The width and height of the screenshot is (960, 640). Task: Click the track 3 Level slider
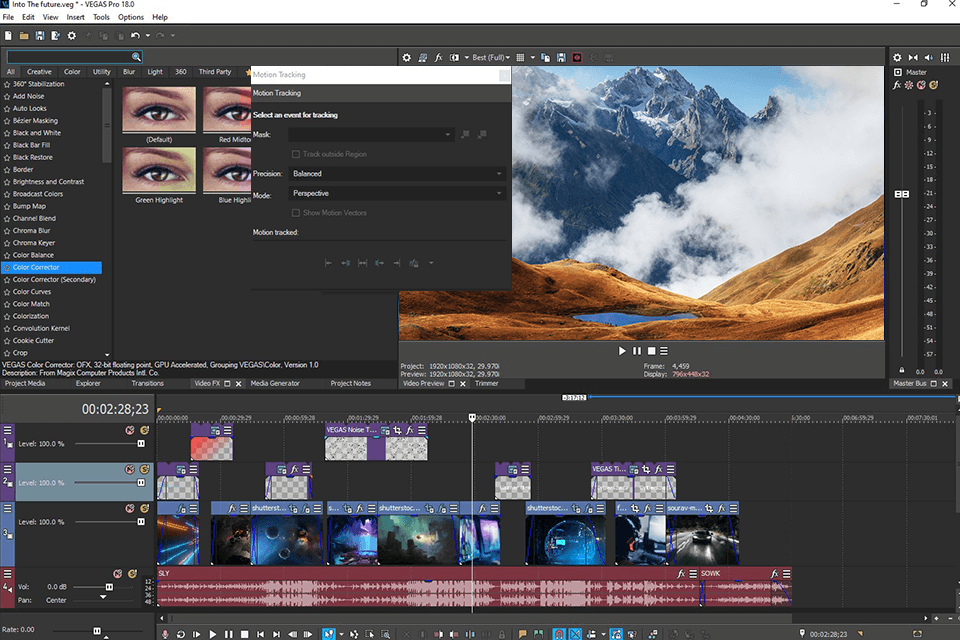tap(141, 522)
